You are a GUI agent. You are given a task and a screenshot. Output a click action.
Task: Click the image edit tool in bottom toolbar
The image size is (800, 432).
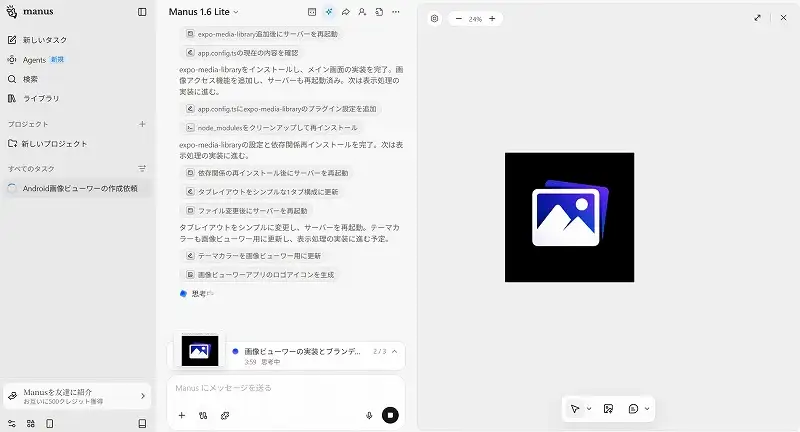coord(608,409)
